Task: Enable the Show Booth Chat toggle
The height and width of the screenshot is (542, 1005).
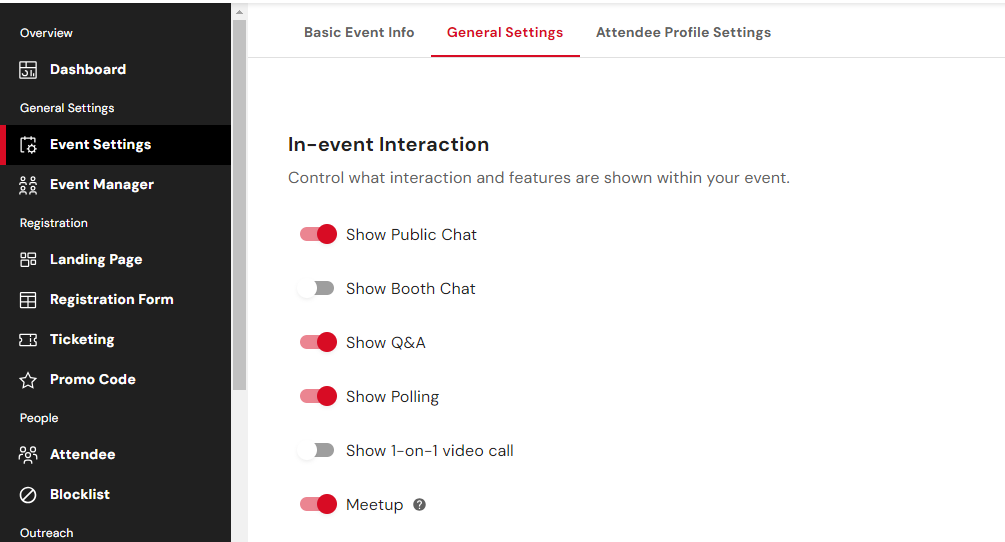Action: coord(316,288)
